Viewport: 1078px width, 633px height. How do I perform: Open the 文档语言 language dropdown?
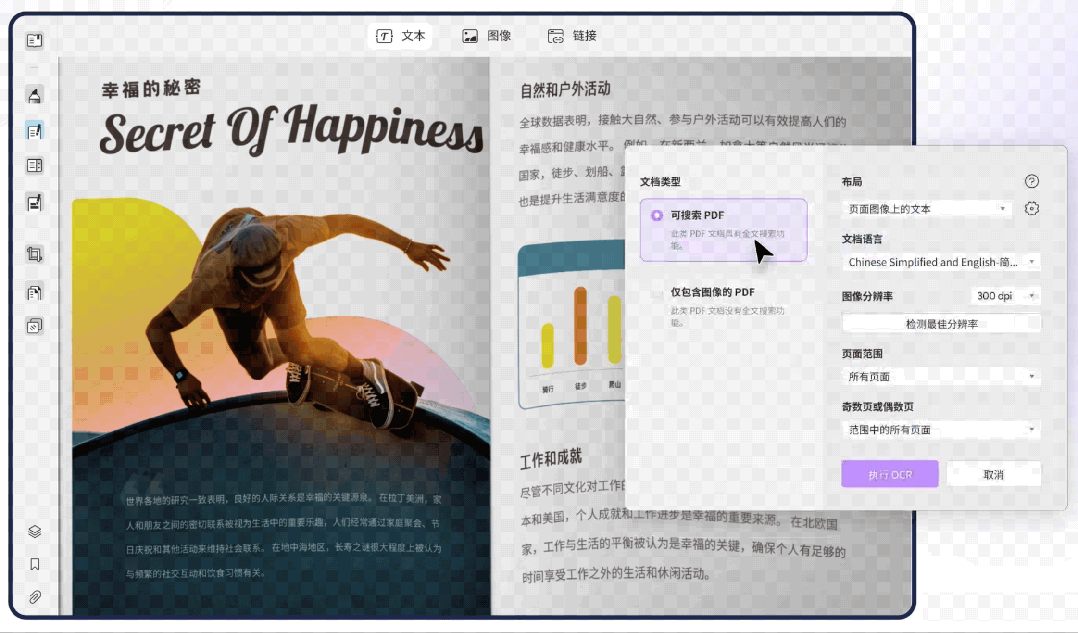(940, 262)
